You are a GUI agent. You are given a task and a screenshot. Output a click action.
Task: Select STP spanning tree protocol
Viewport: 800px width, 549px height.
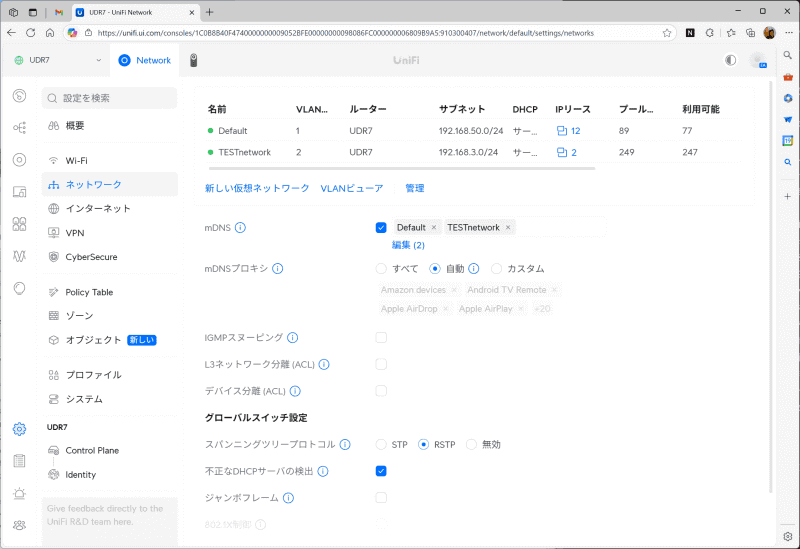(381, 444)
